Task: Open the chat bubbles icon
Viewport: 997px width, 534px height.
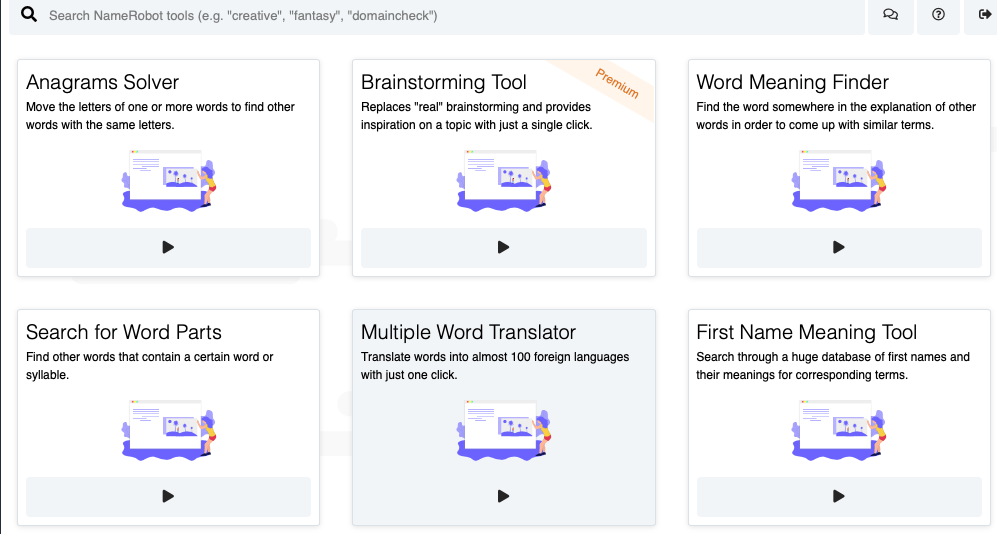Action: click(x=890, y=15)
